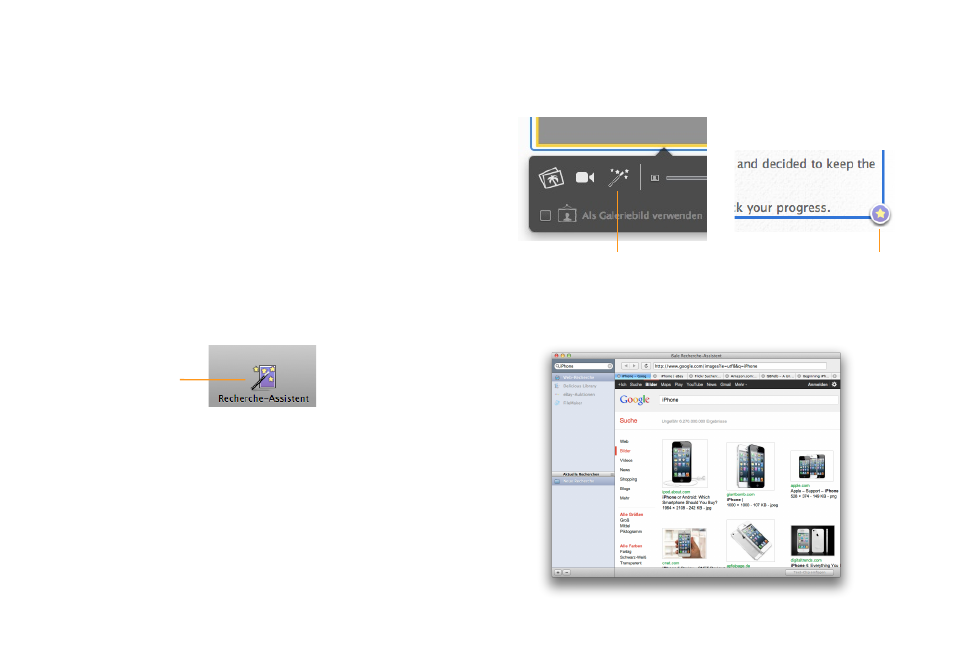Open the 'Mehr' dropdown in black Google bar
The image size is (954, 668).
tap(741, 385)
